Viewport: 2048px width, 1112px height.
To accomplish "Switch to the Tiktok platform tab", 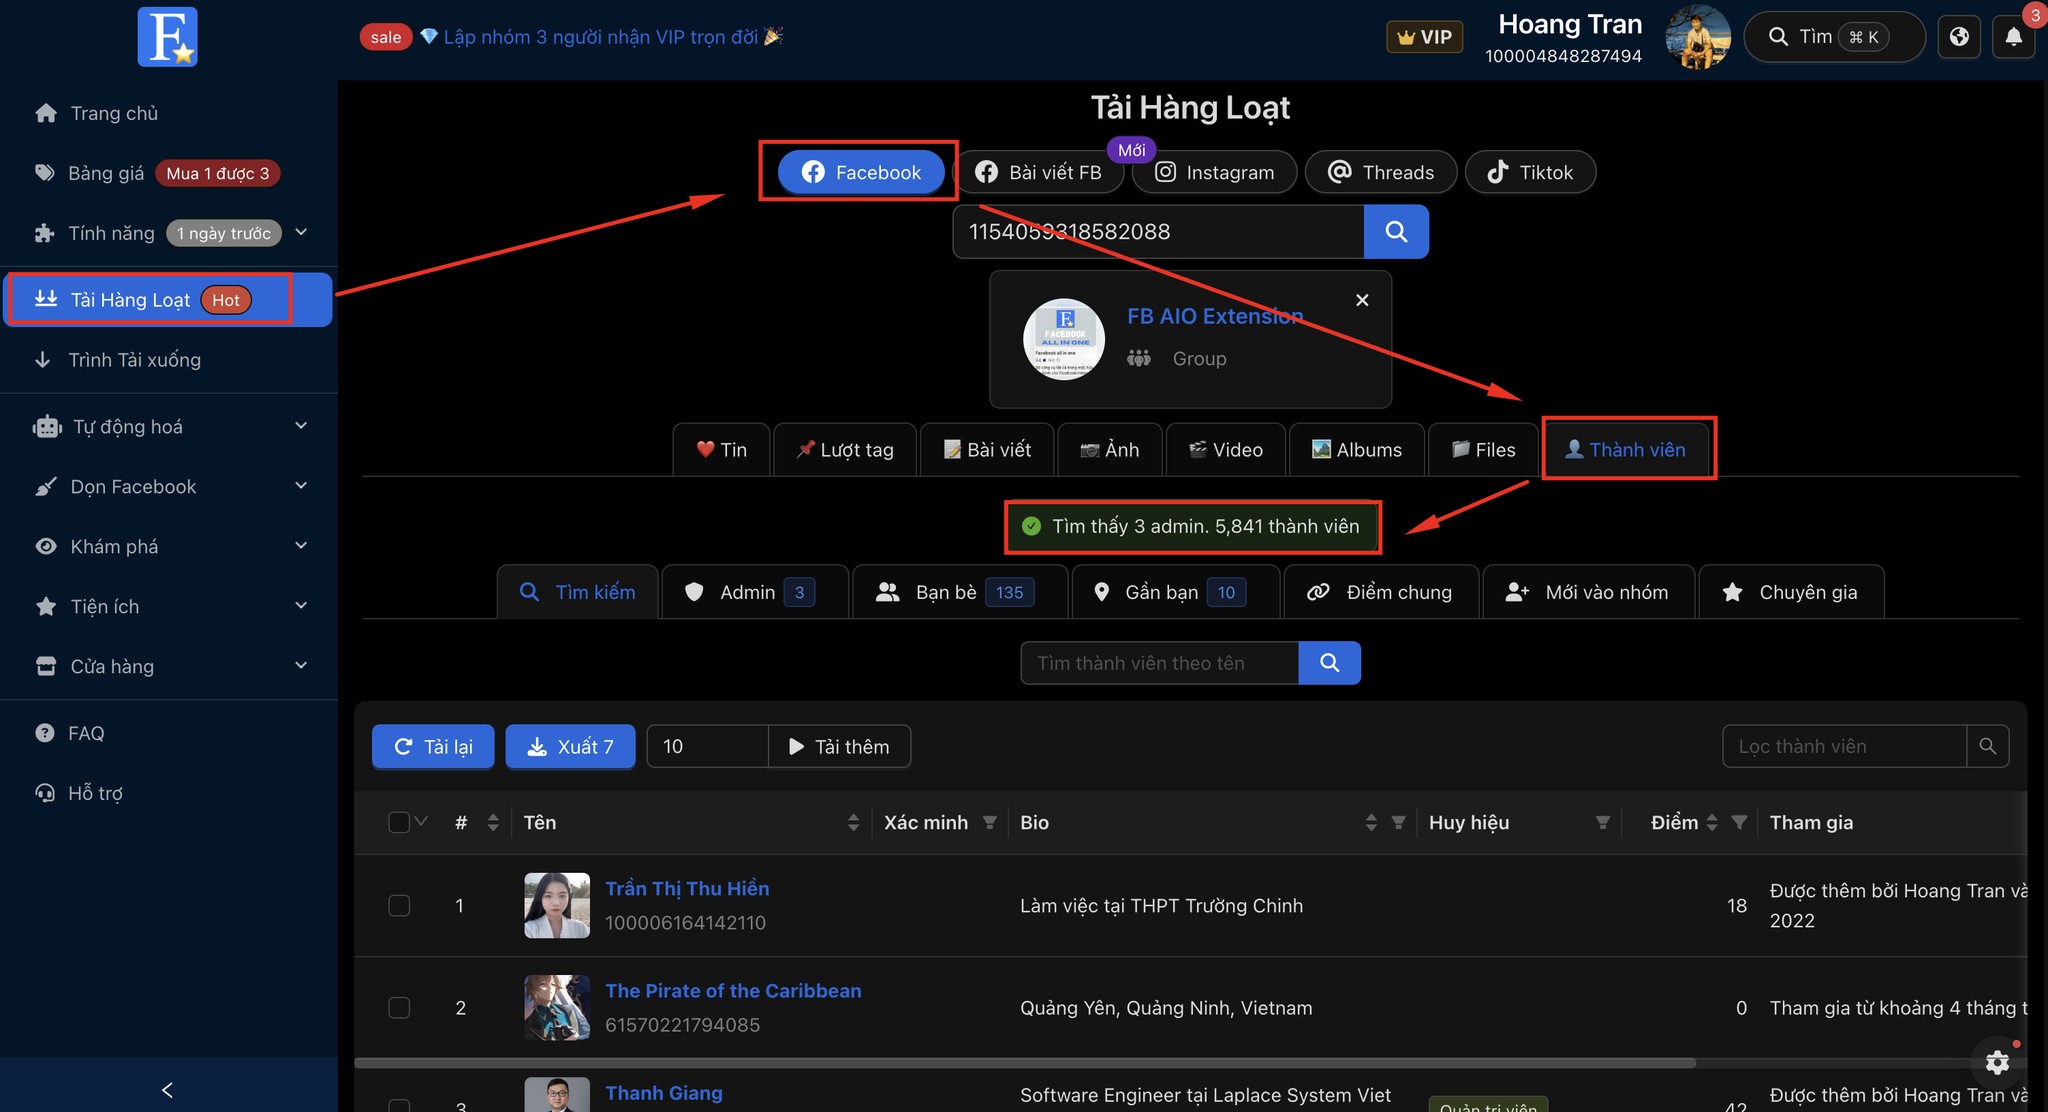I will [x=1530, y=172].
